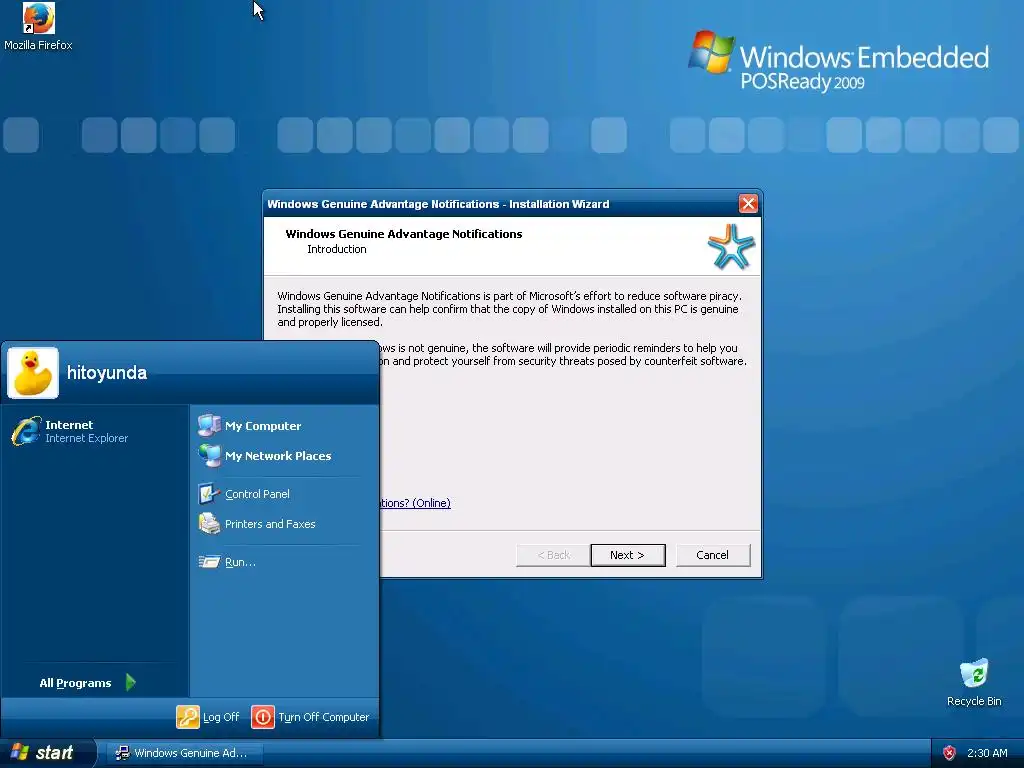1024x768 pixels.
Task: Expand the All Programs arrow
Action: click(131, 682)
